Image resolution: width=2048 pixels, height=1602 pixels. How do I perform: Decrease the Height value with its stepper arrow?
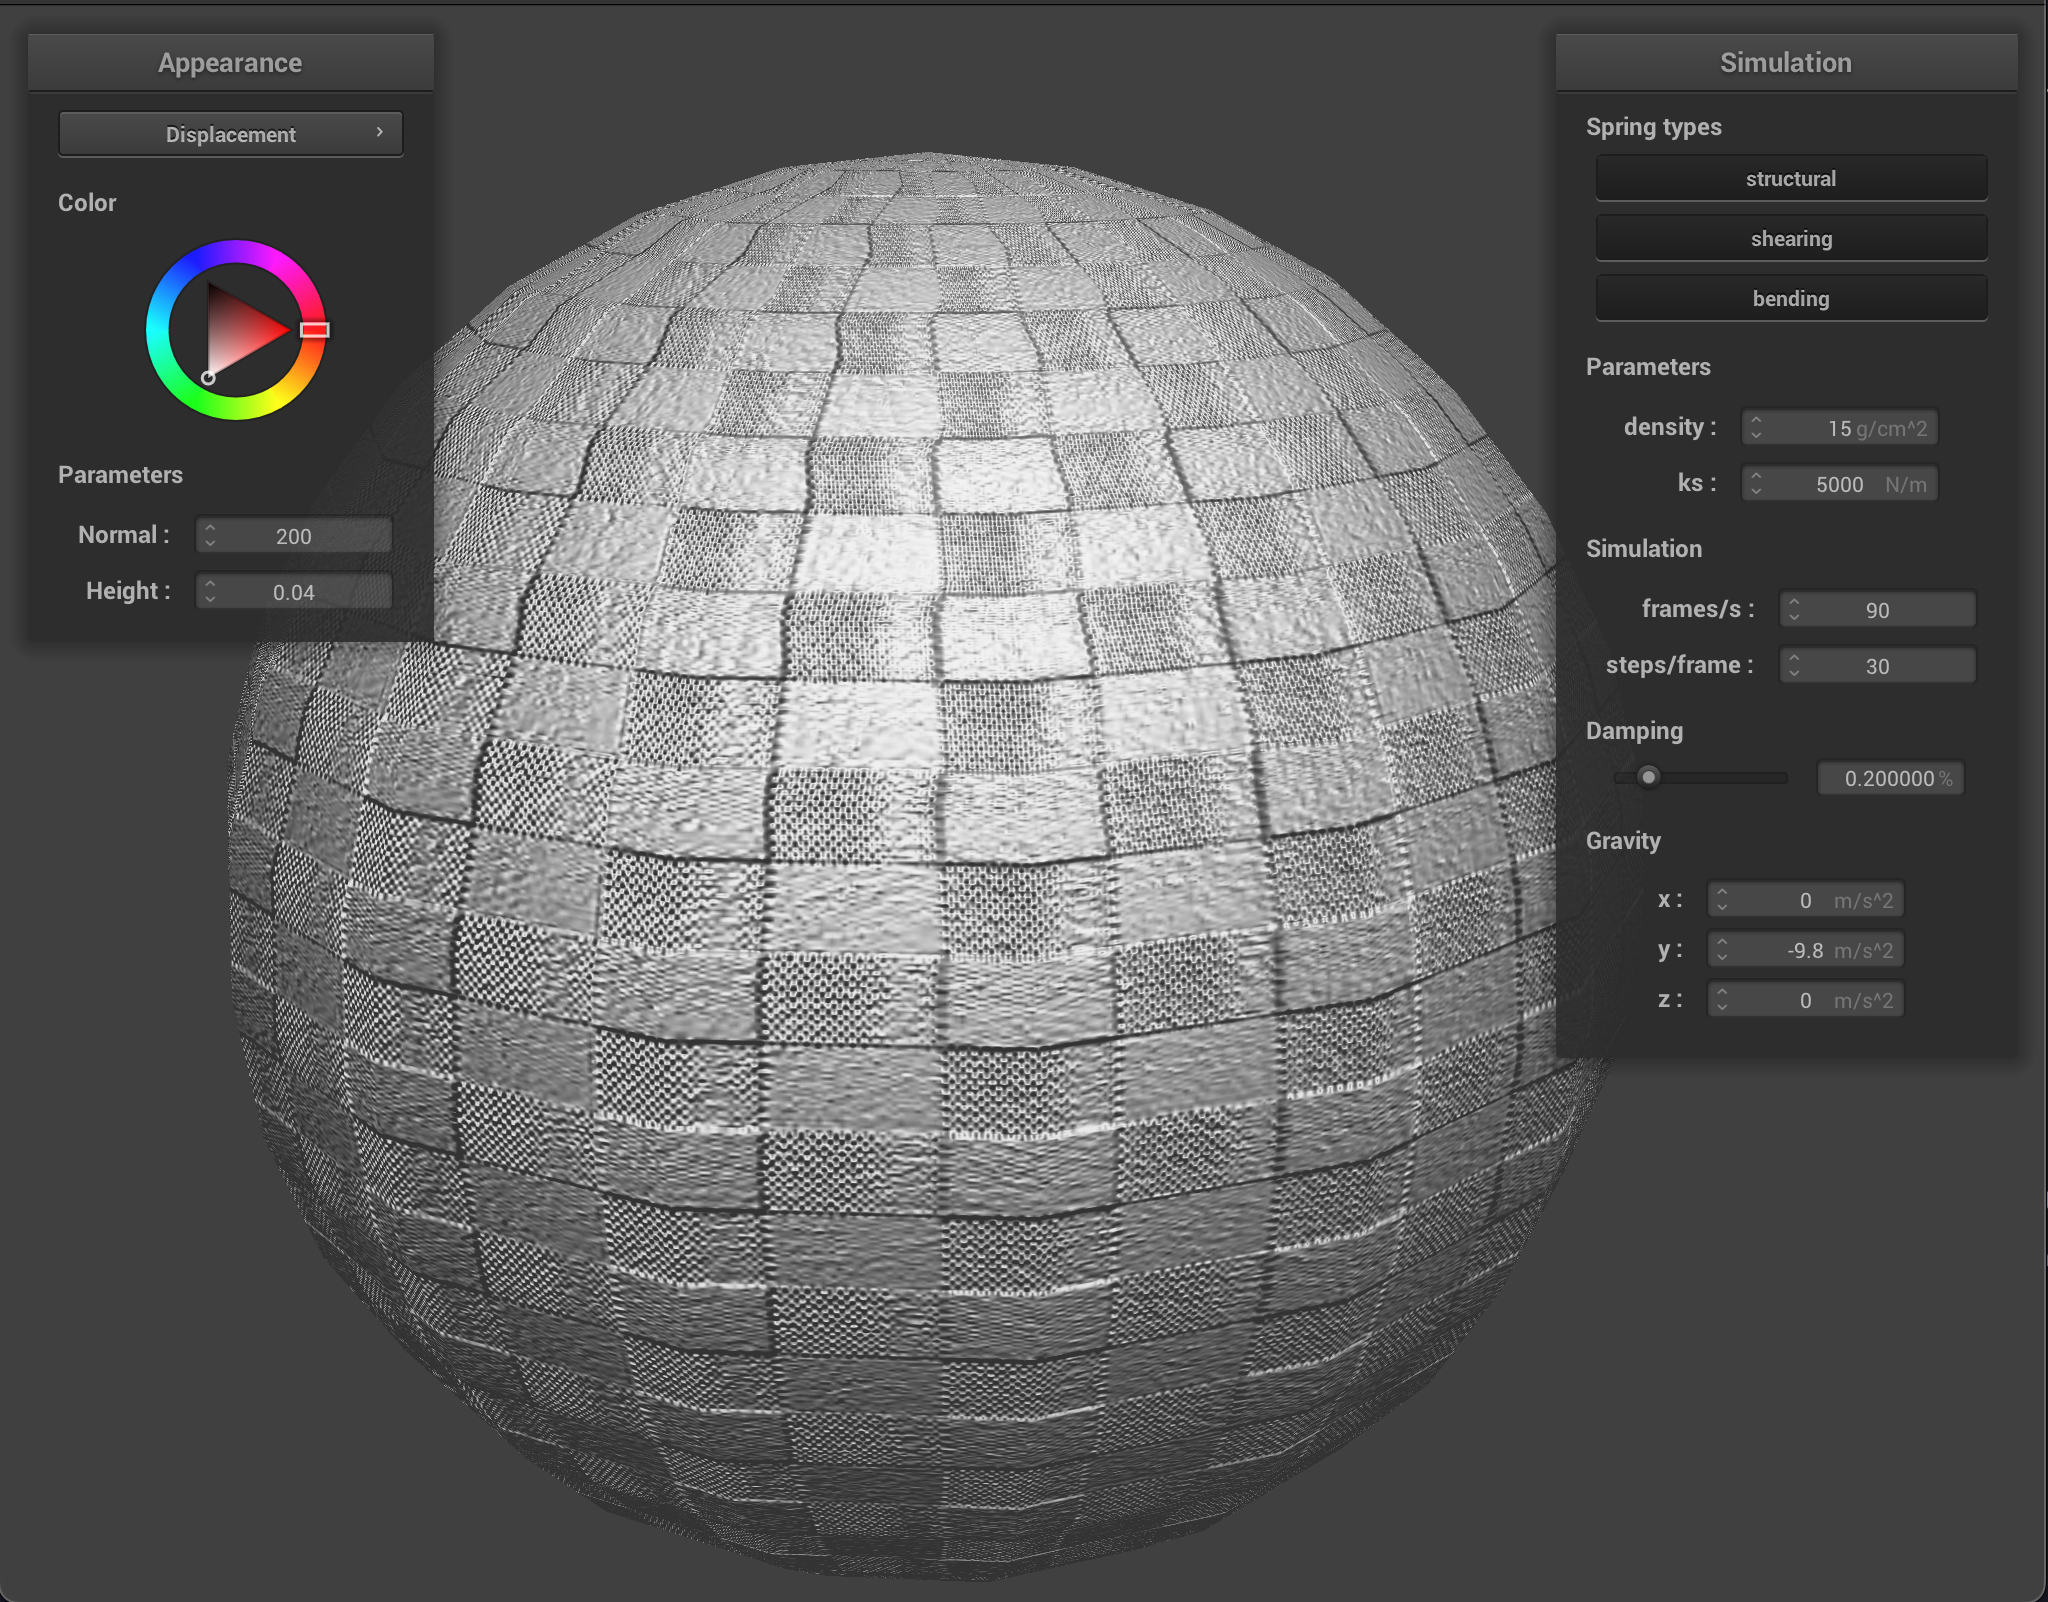pos(209,597)
